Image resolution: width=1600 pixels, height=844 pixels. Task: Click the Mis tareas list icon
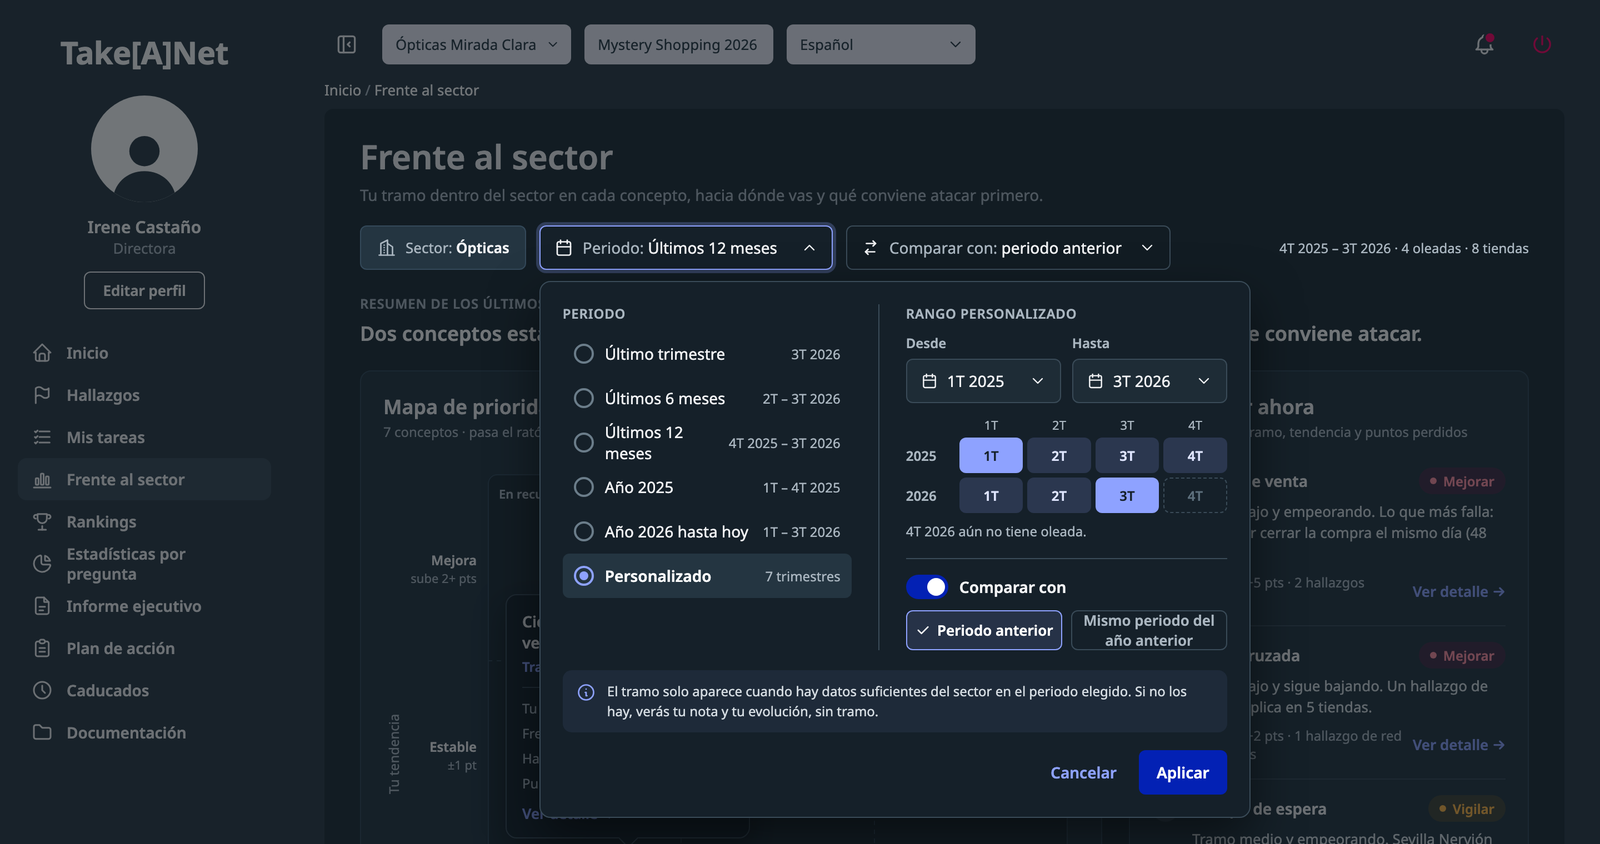(42, 437)
